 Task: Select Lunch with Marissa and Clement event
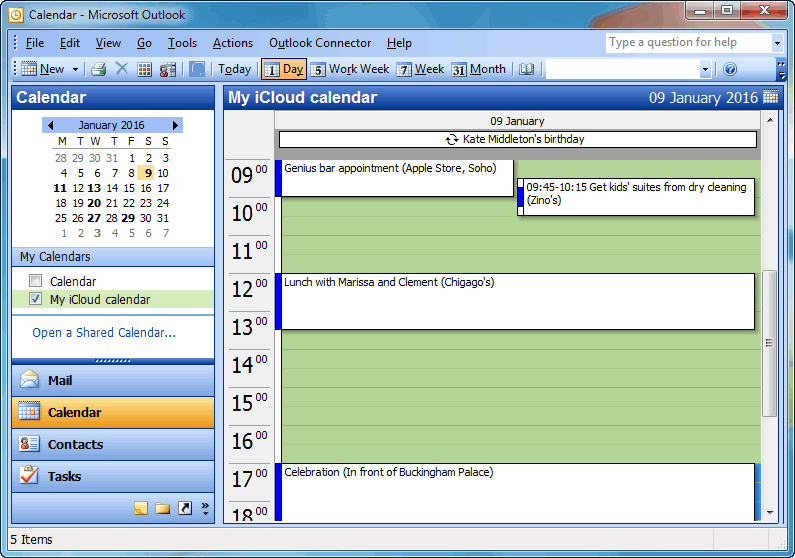pyautogui.click(x=515, y=302)
